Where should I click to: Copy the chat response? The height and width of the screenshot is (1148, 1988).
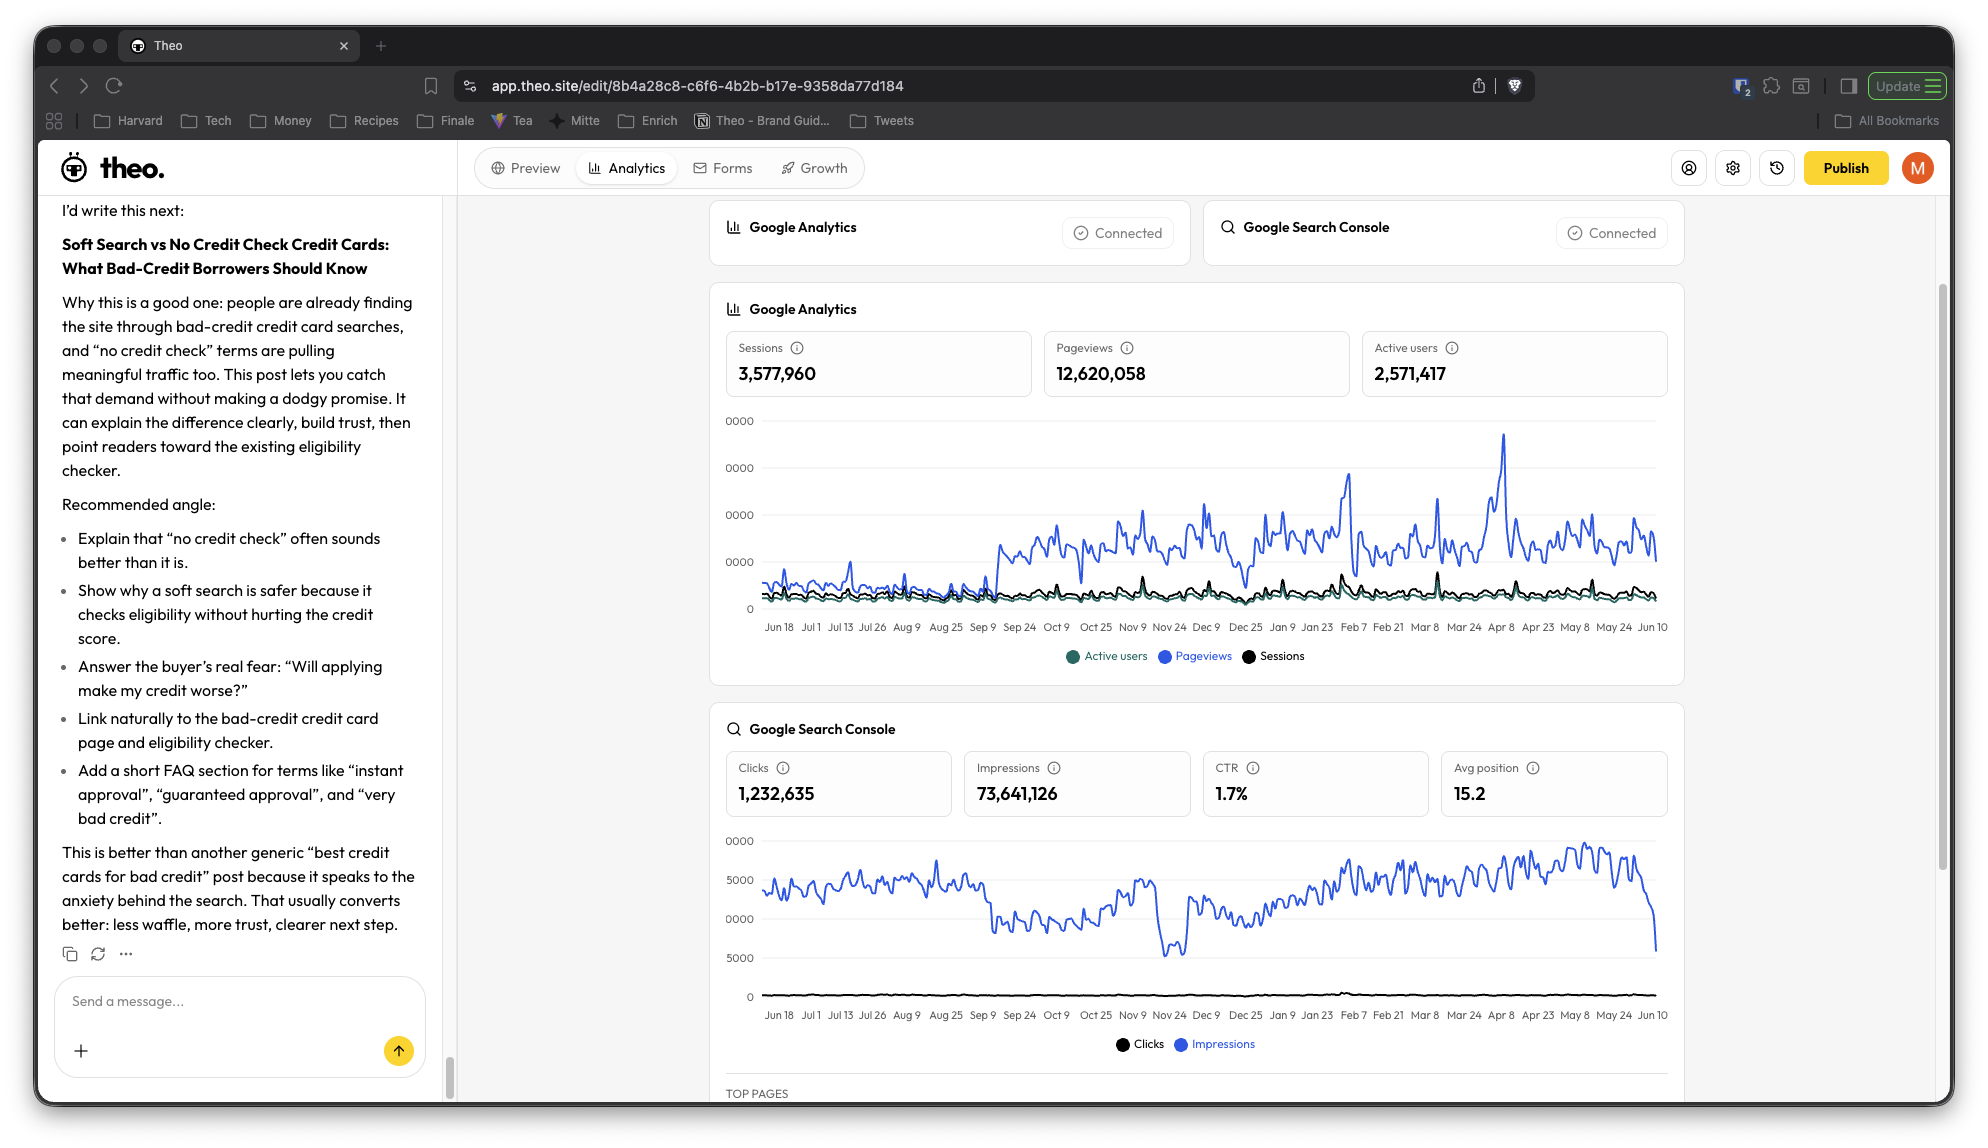click(x=70, y=954)
